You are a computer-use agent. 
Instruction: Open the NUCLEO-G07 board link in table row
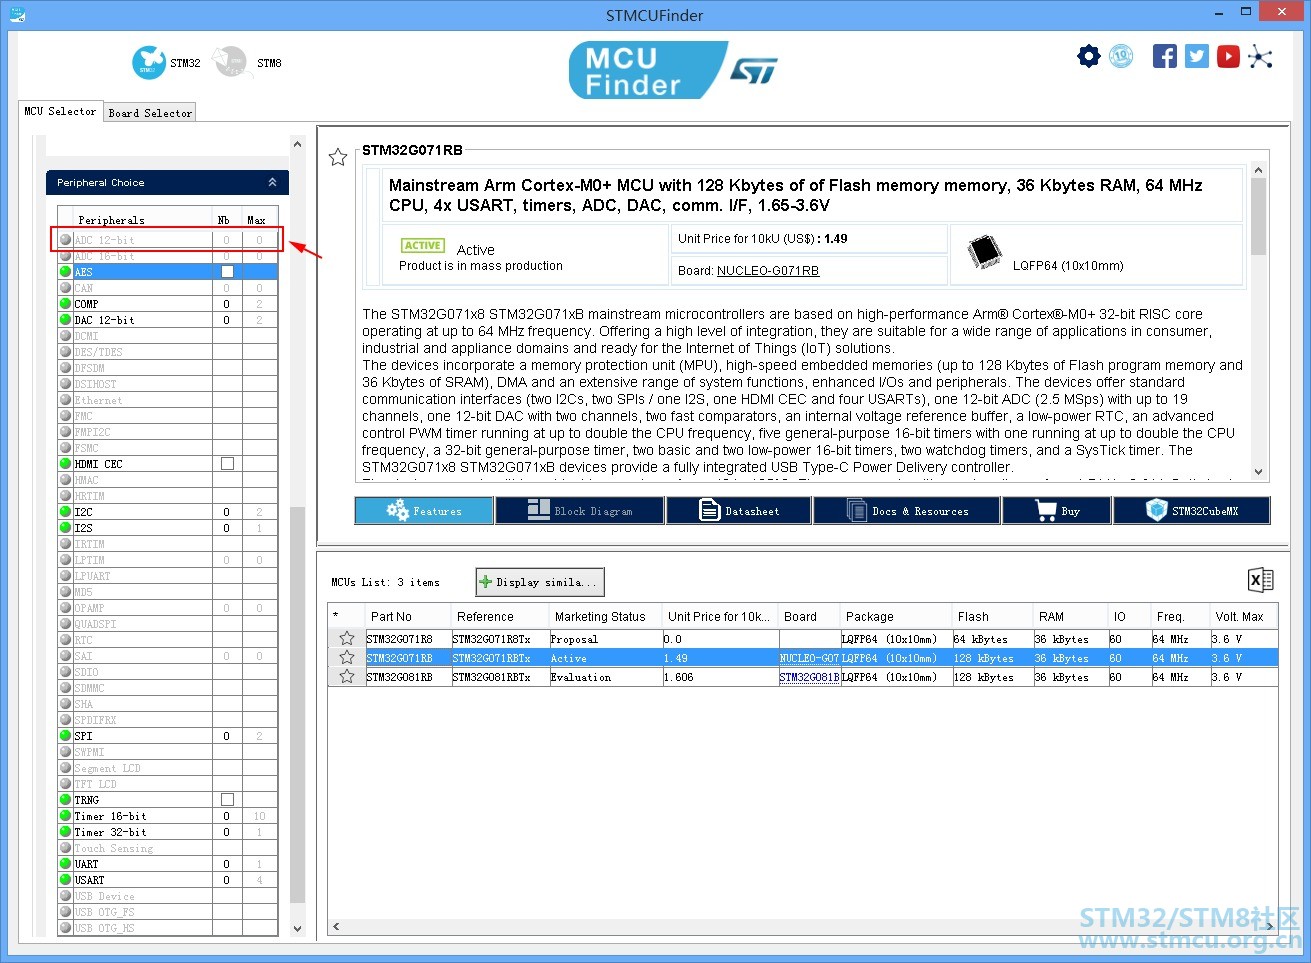tap(809, 658)
